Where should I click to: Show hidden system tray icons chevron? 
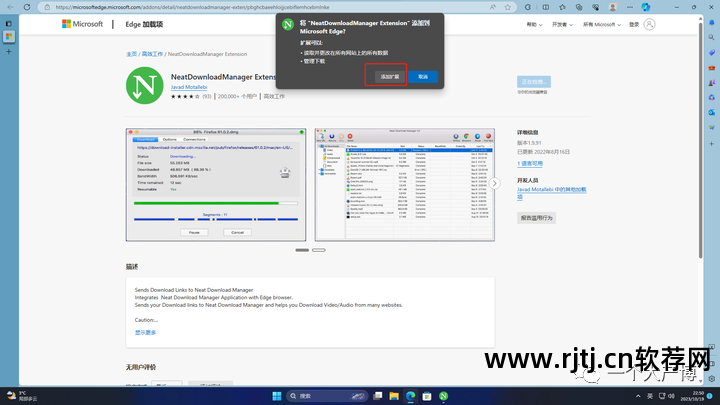pos(638,396)
